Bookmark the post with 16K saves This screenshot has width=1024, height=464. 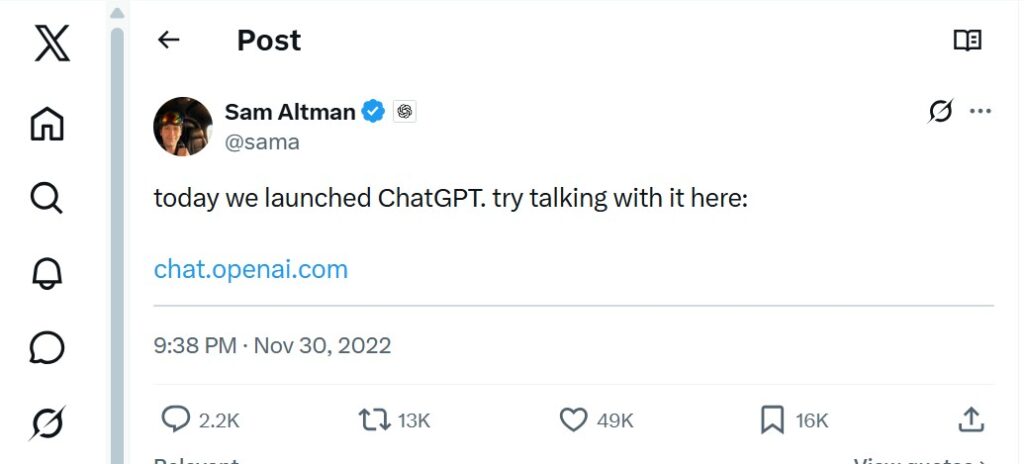[x=772, y=420]
